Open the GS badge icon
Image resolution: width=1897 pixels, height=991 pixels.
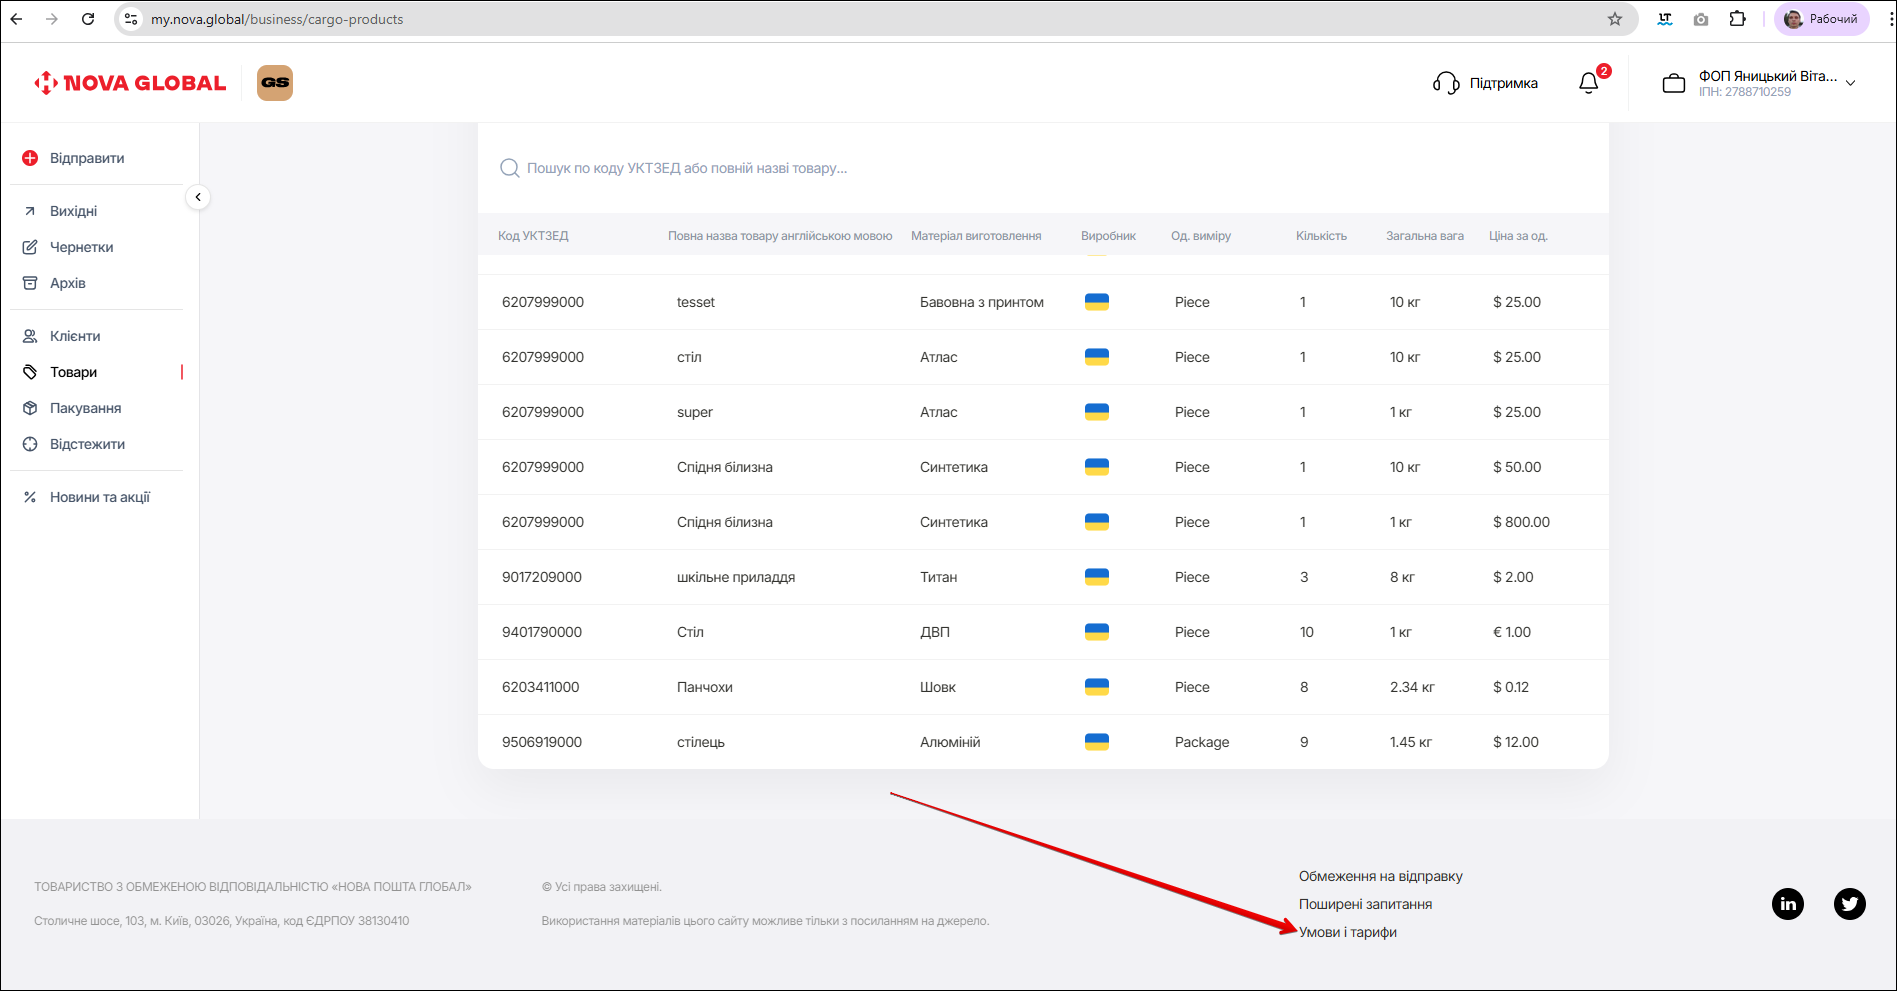pyautogui.click(x=275, y=83)
